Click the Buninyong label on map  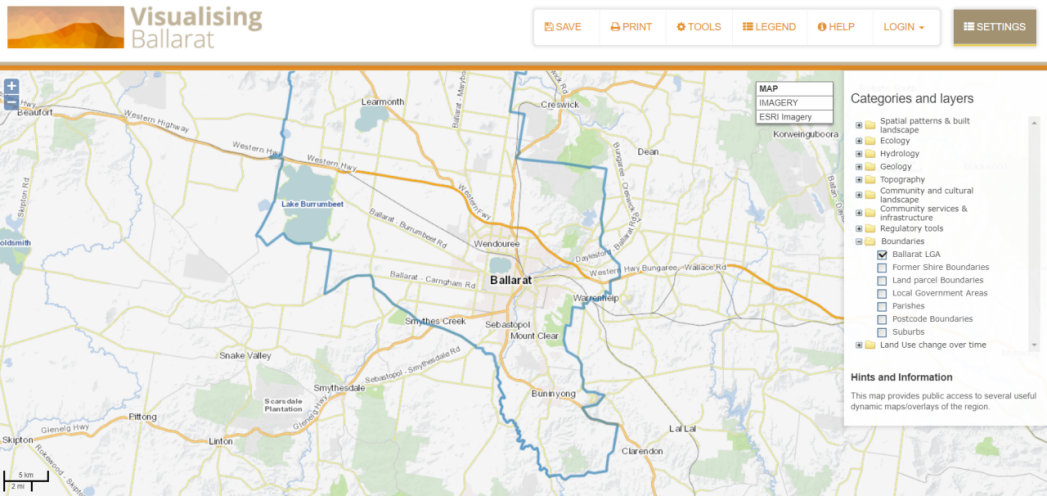point(553,394)
